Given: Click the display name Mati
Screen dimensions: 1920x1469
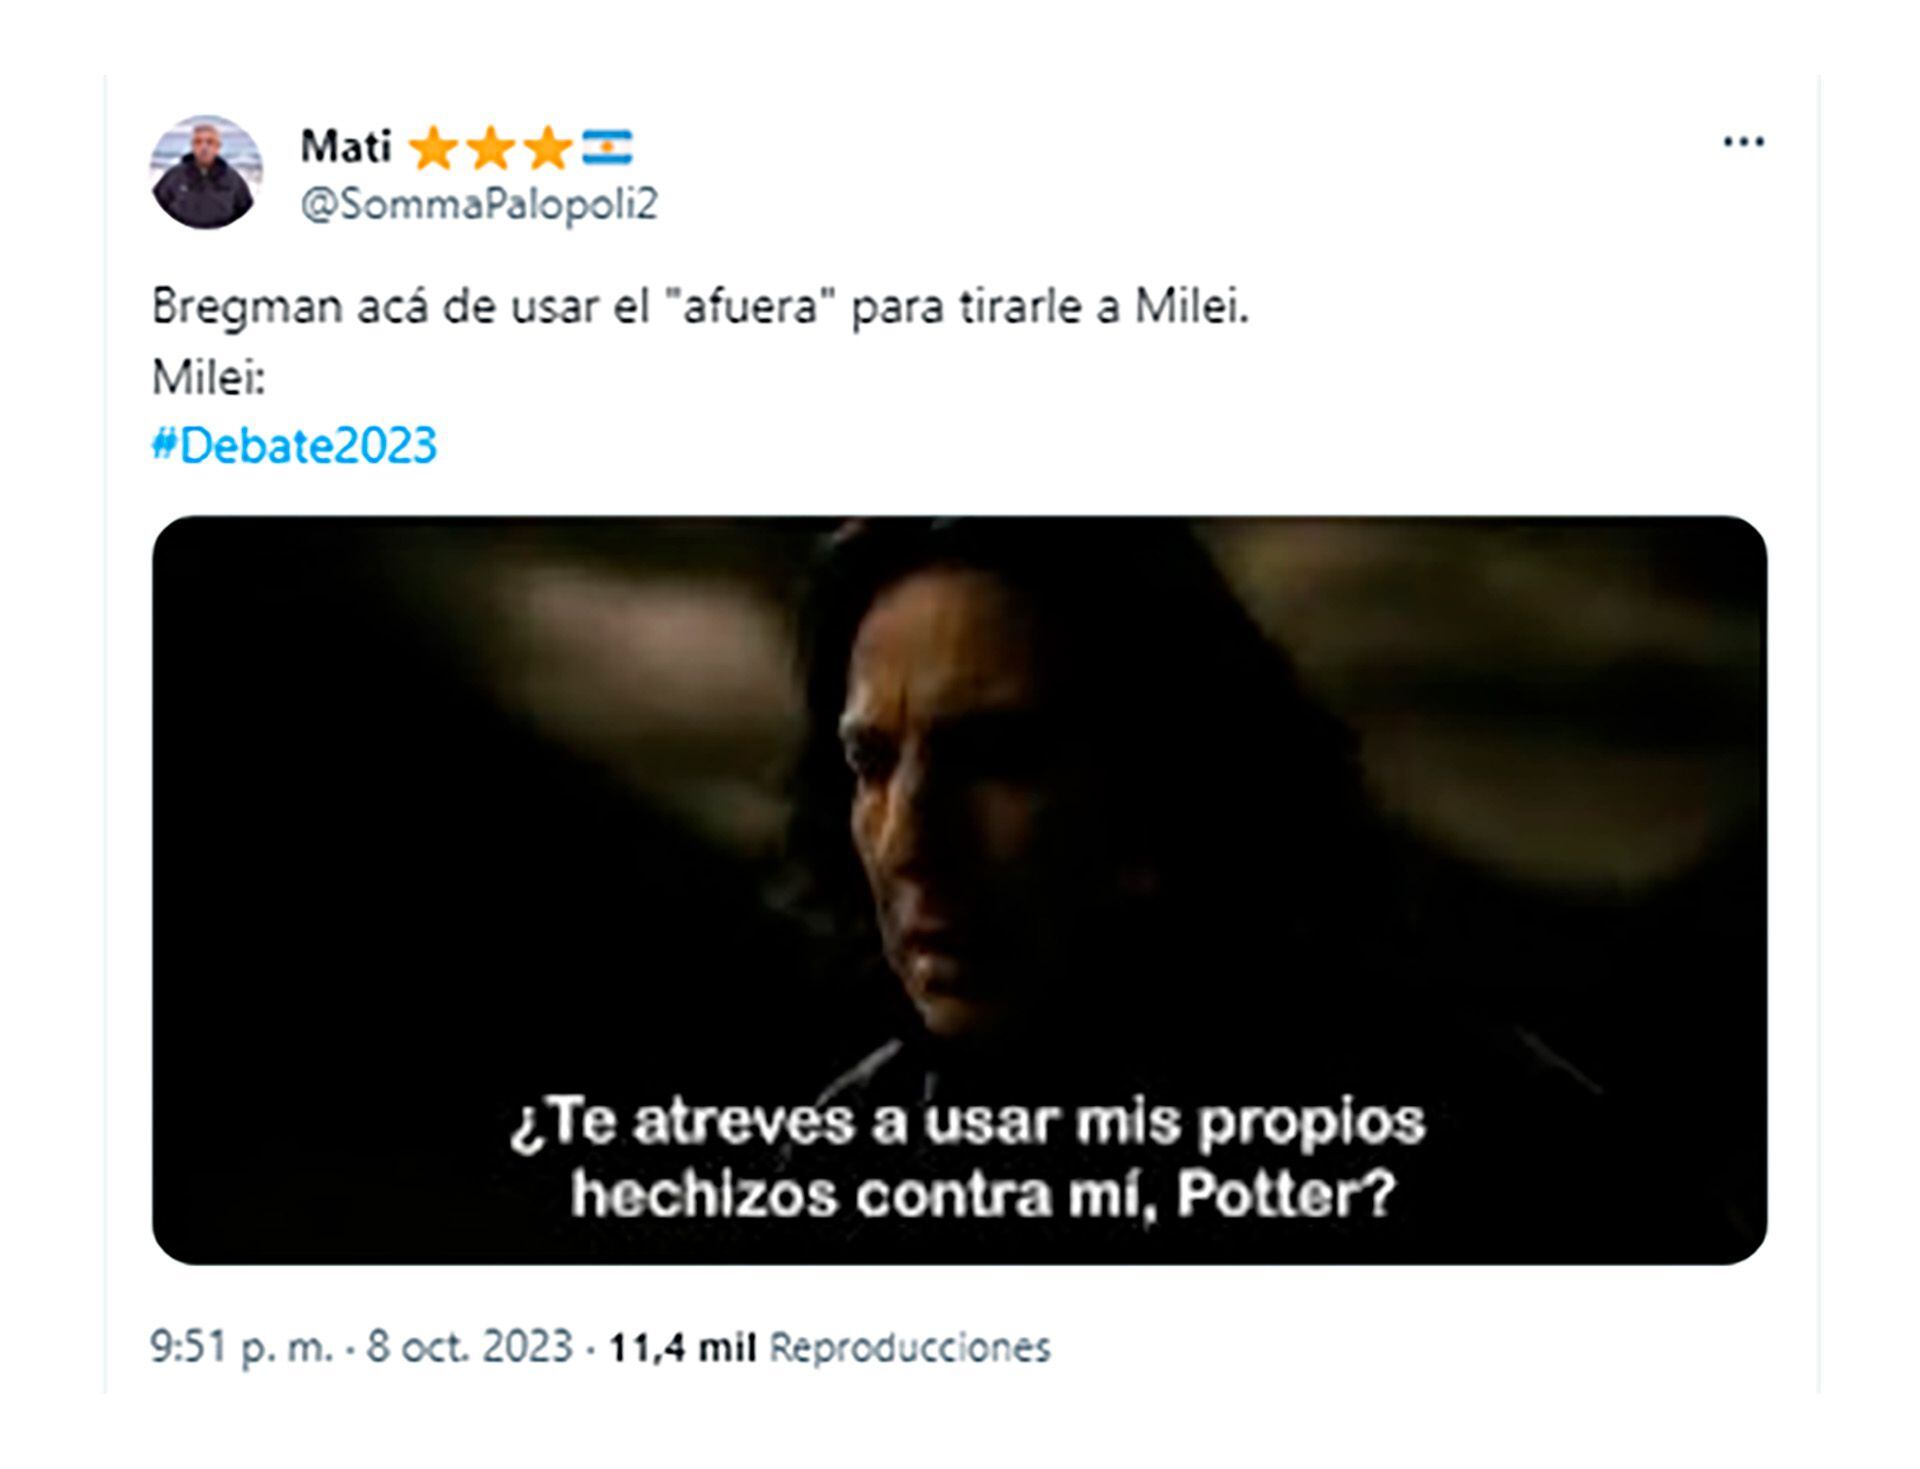Looking at the screenshot, I should pos(346,147).
